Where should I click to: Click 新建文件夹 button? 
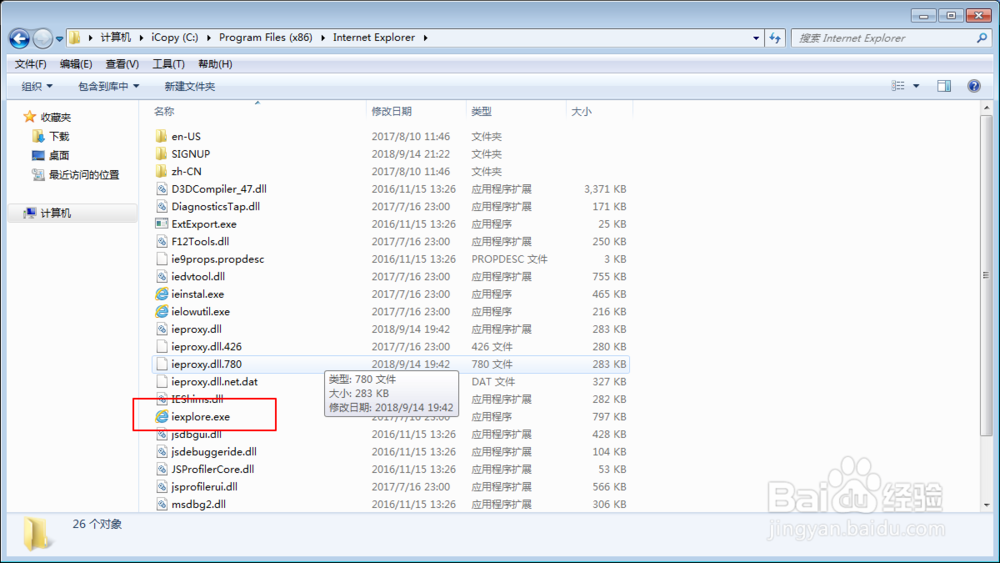click(x=189, y=86)
